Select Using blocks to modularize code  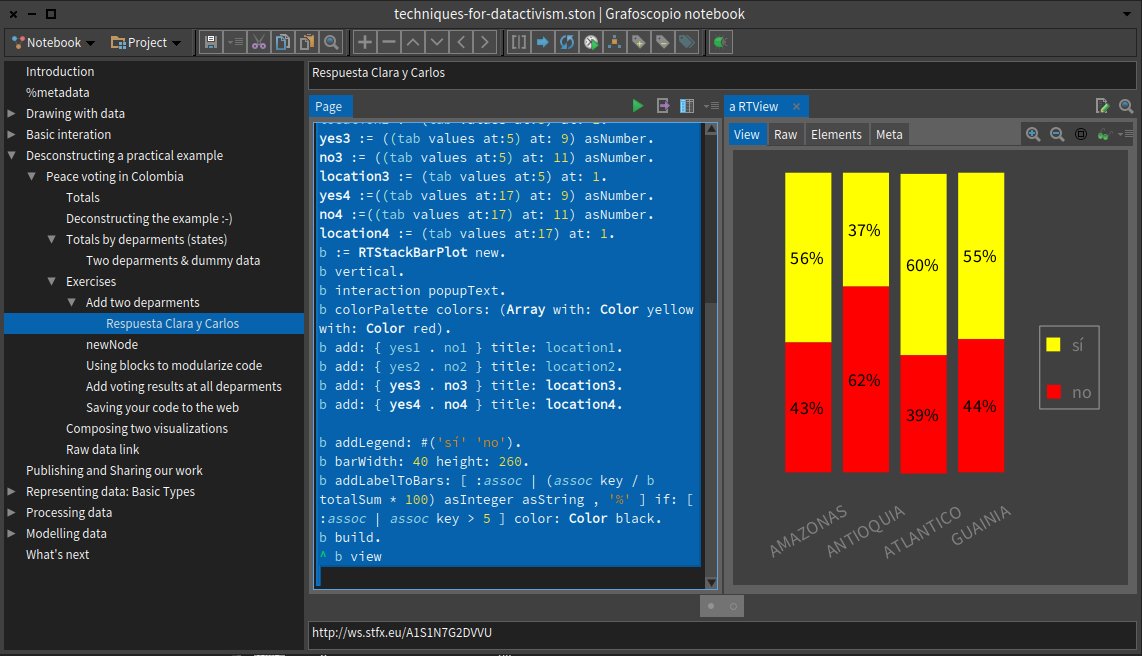click(174, 365)
